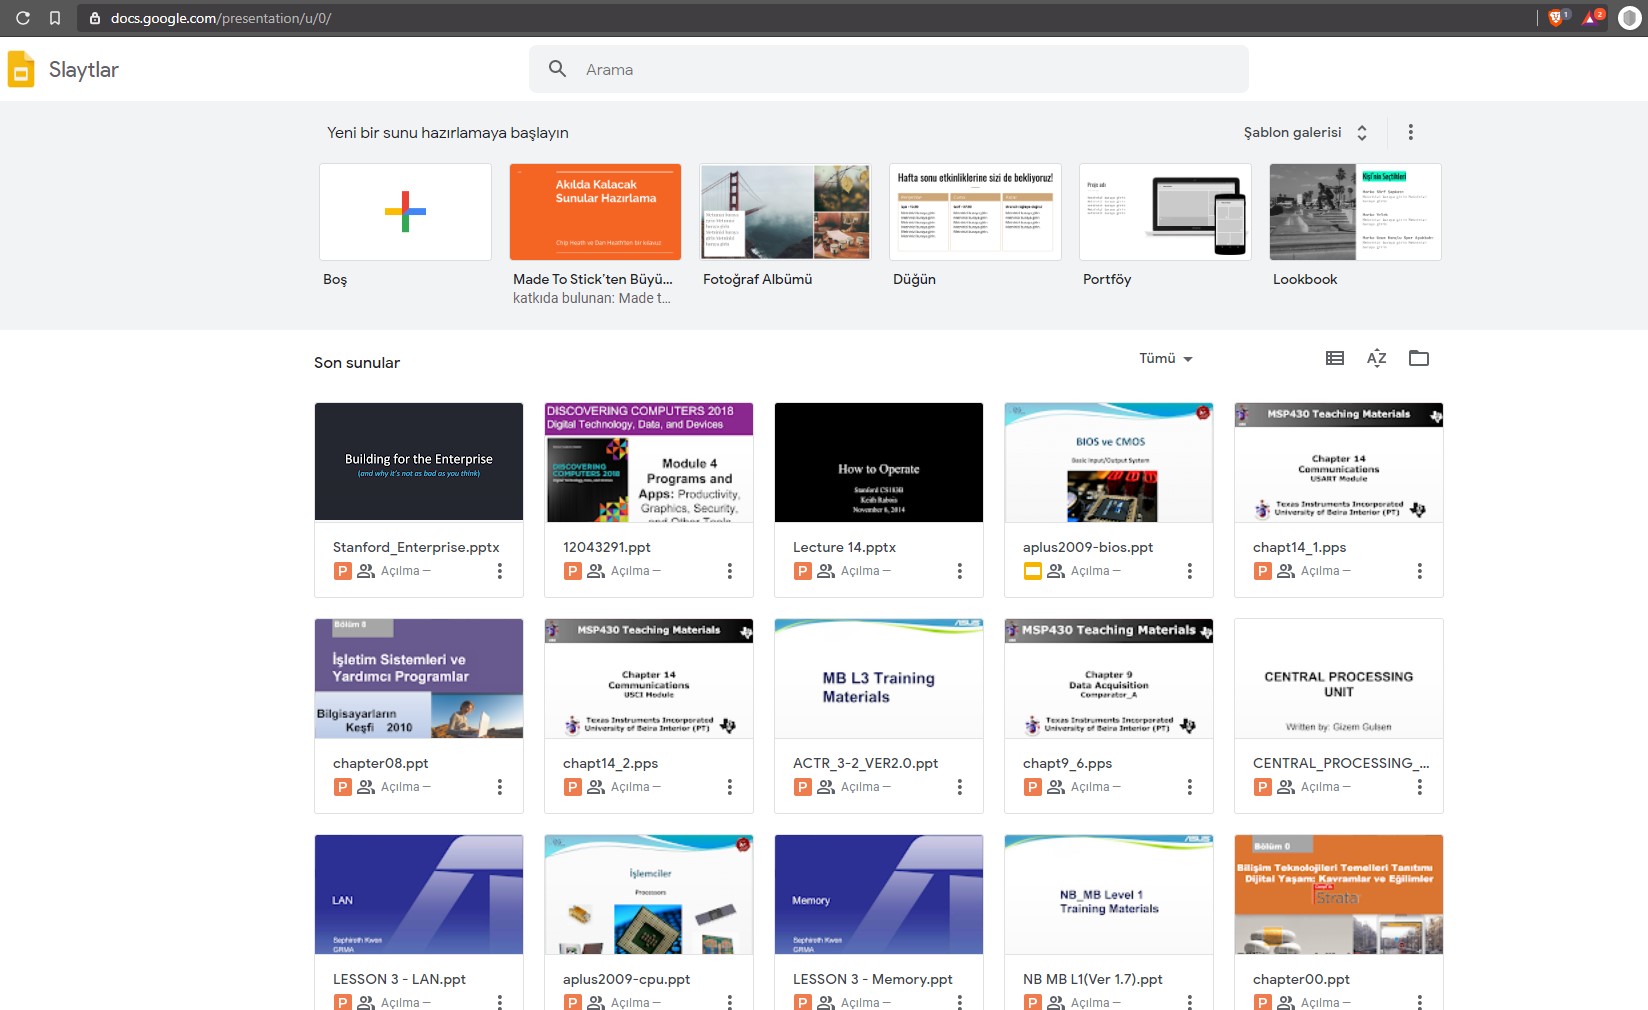The width and height of the screenshot is (1648, 1010).
Task: Open the Tümü ownership filter dropdown
Action: click(x=1166, y=358)
